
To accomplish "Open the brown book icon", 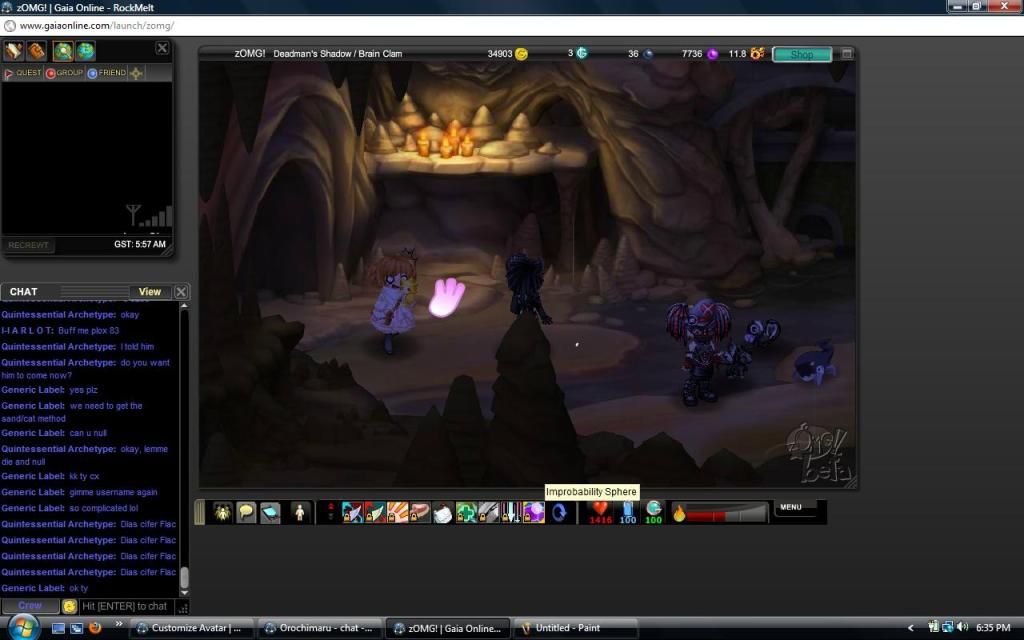I will [37, 50].
